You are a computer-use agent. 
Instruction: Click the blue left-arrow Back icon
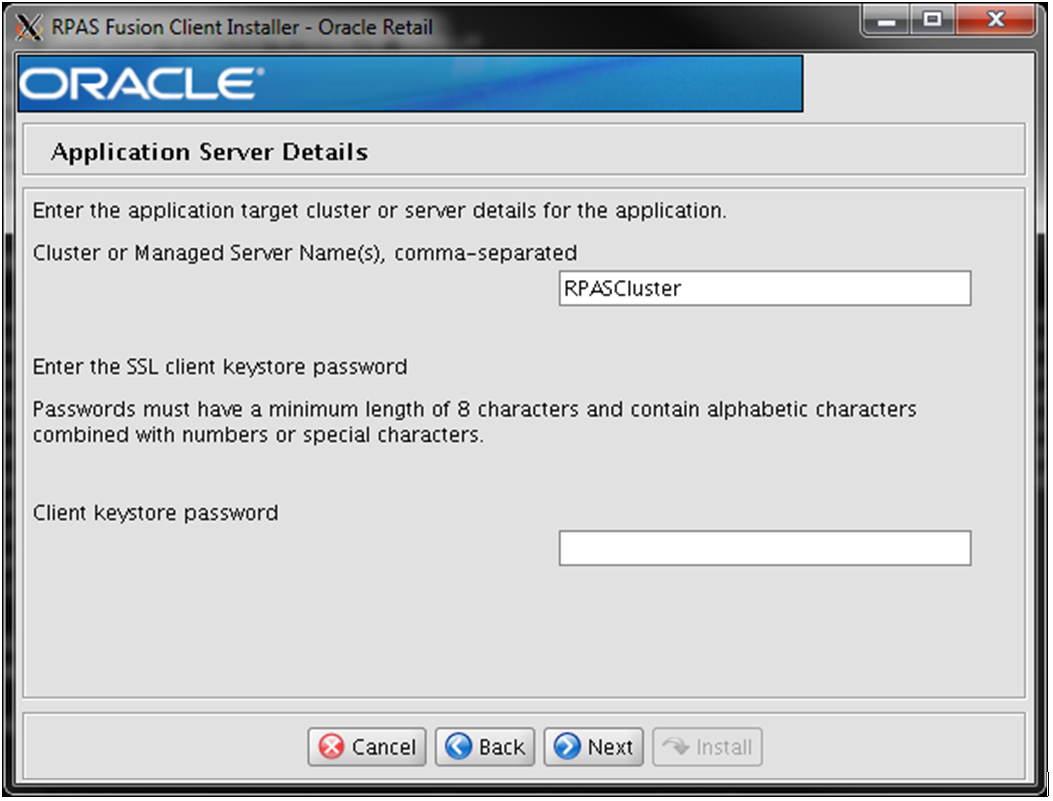click(459, 748)
